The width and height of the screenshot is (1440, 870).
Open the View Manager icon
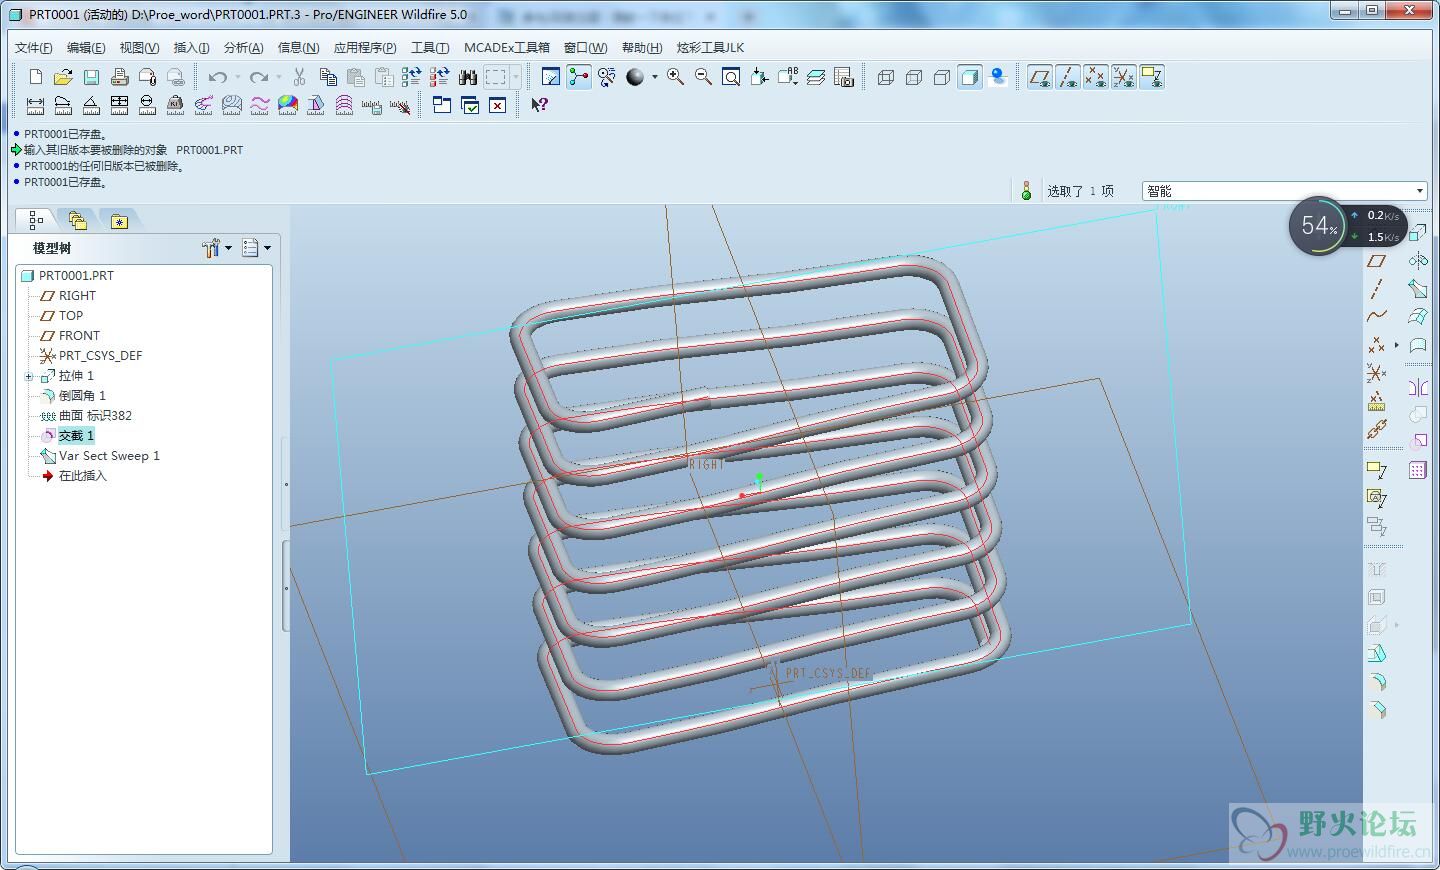click(x=843, y=77)
